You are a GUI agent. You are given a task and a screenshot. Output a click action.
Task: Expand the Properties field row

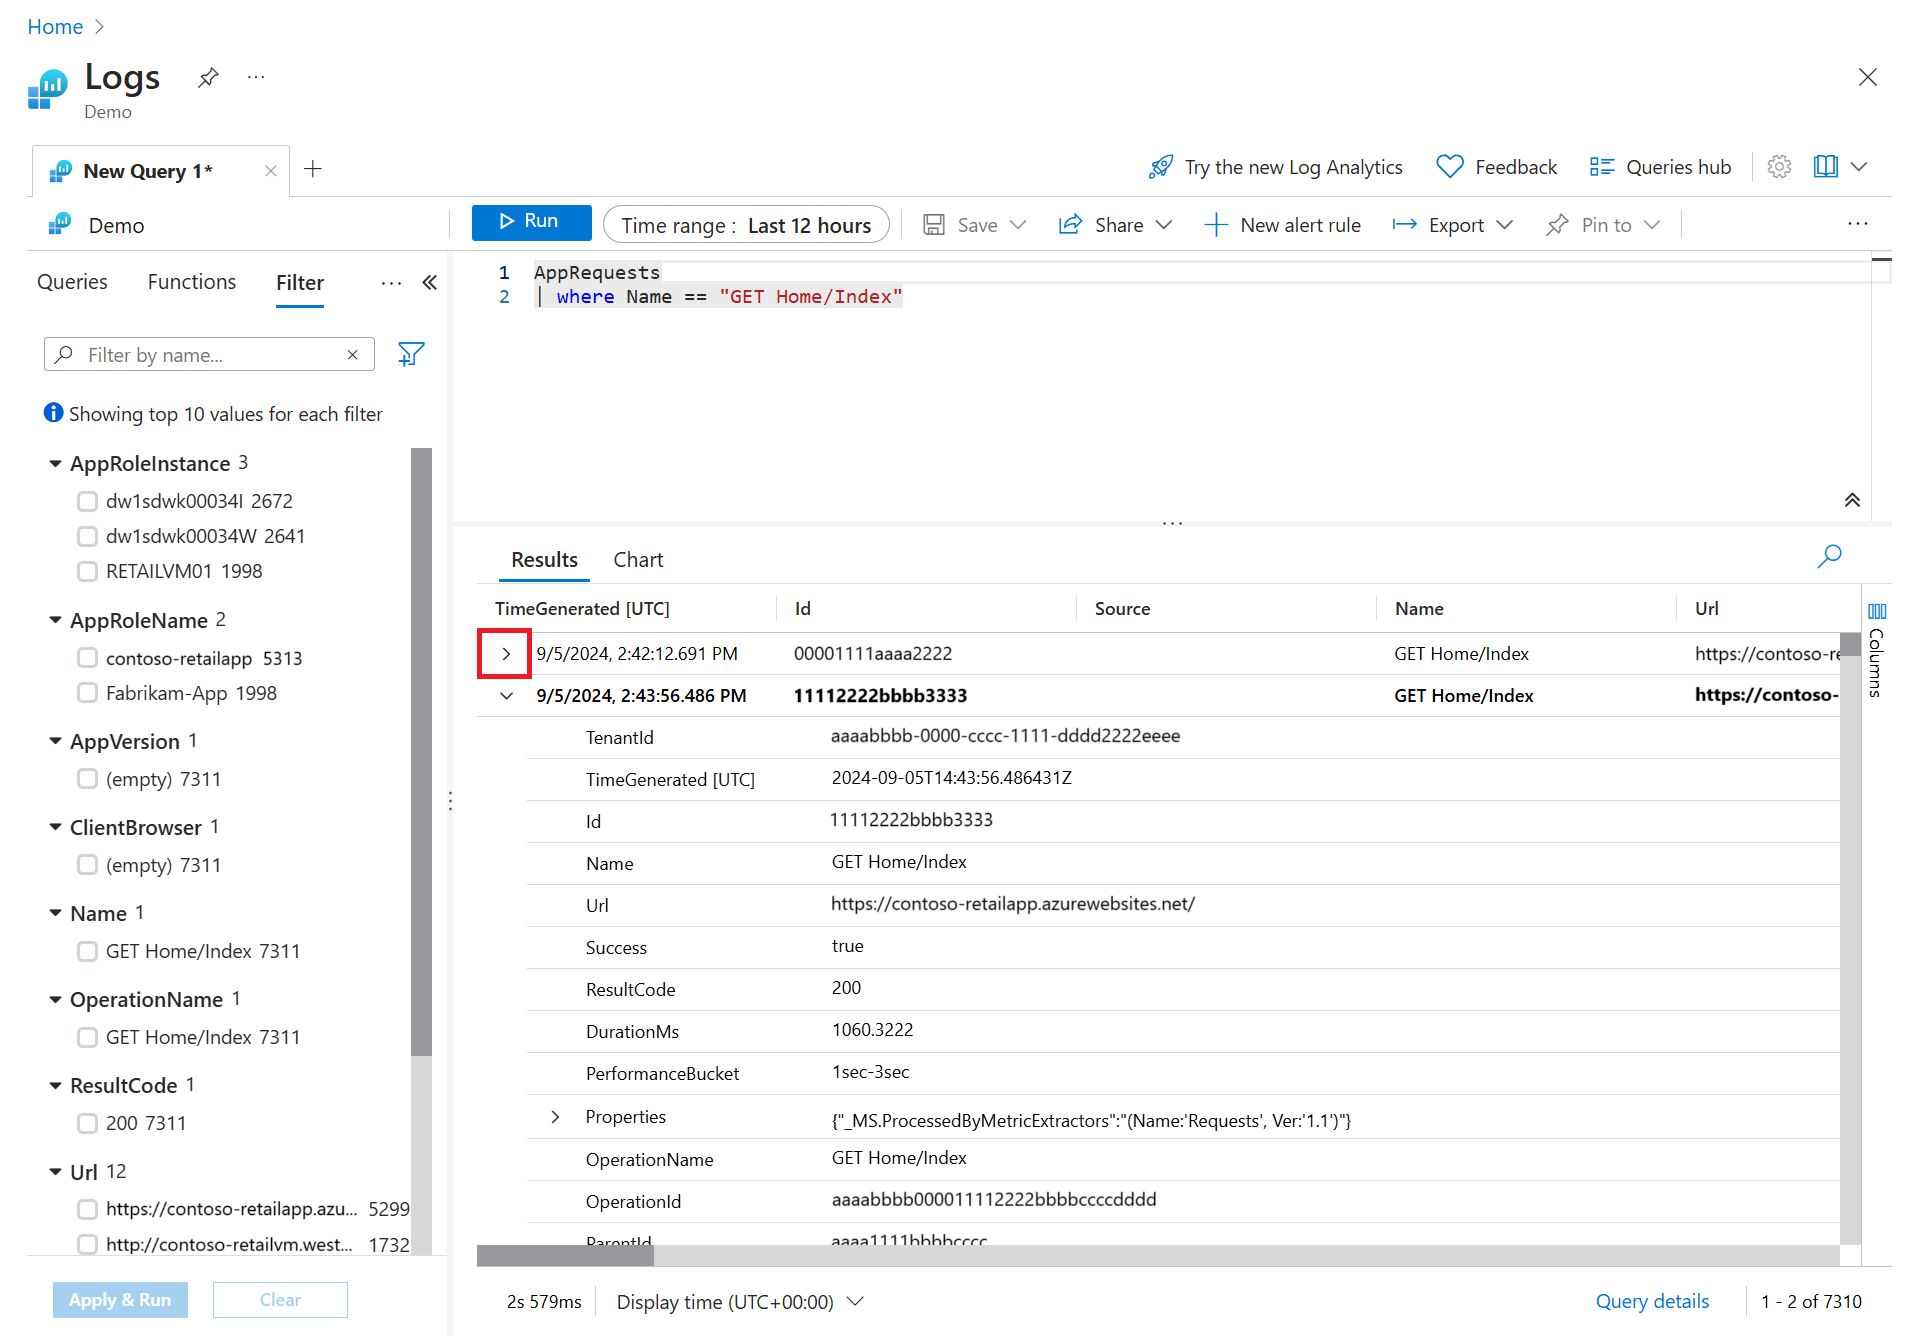point(555,1117)
